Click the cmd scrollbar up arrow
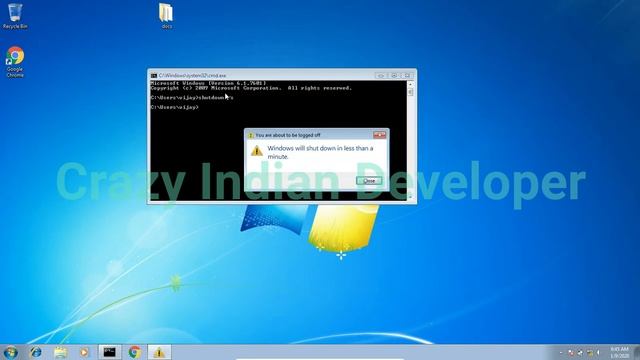Screen dimensions: 640x360 pos(410,84)
